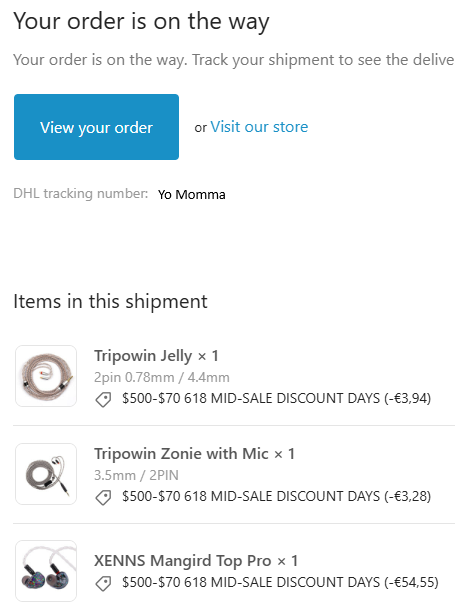Image resolution: width=455 pixels, height=611 pixels.
Task: Click the discount line showing -€3,94
Action: (x=277, y=398)
